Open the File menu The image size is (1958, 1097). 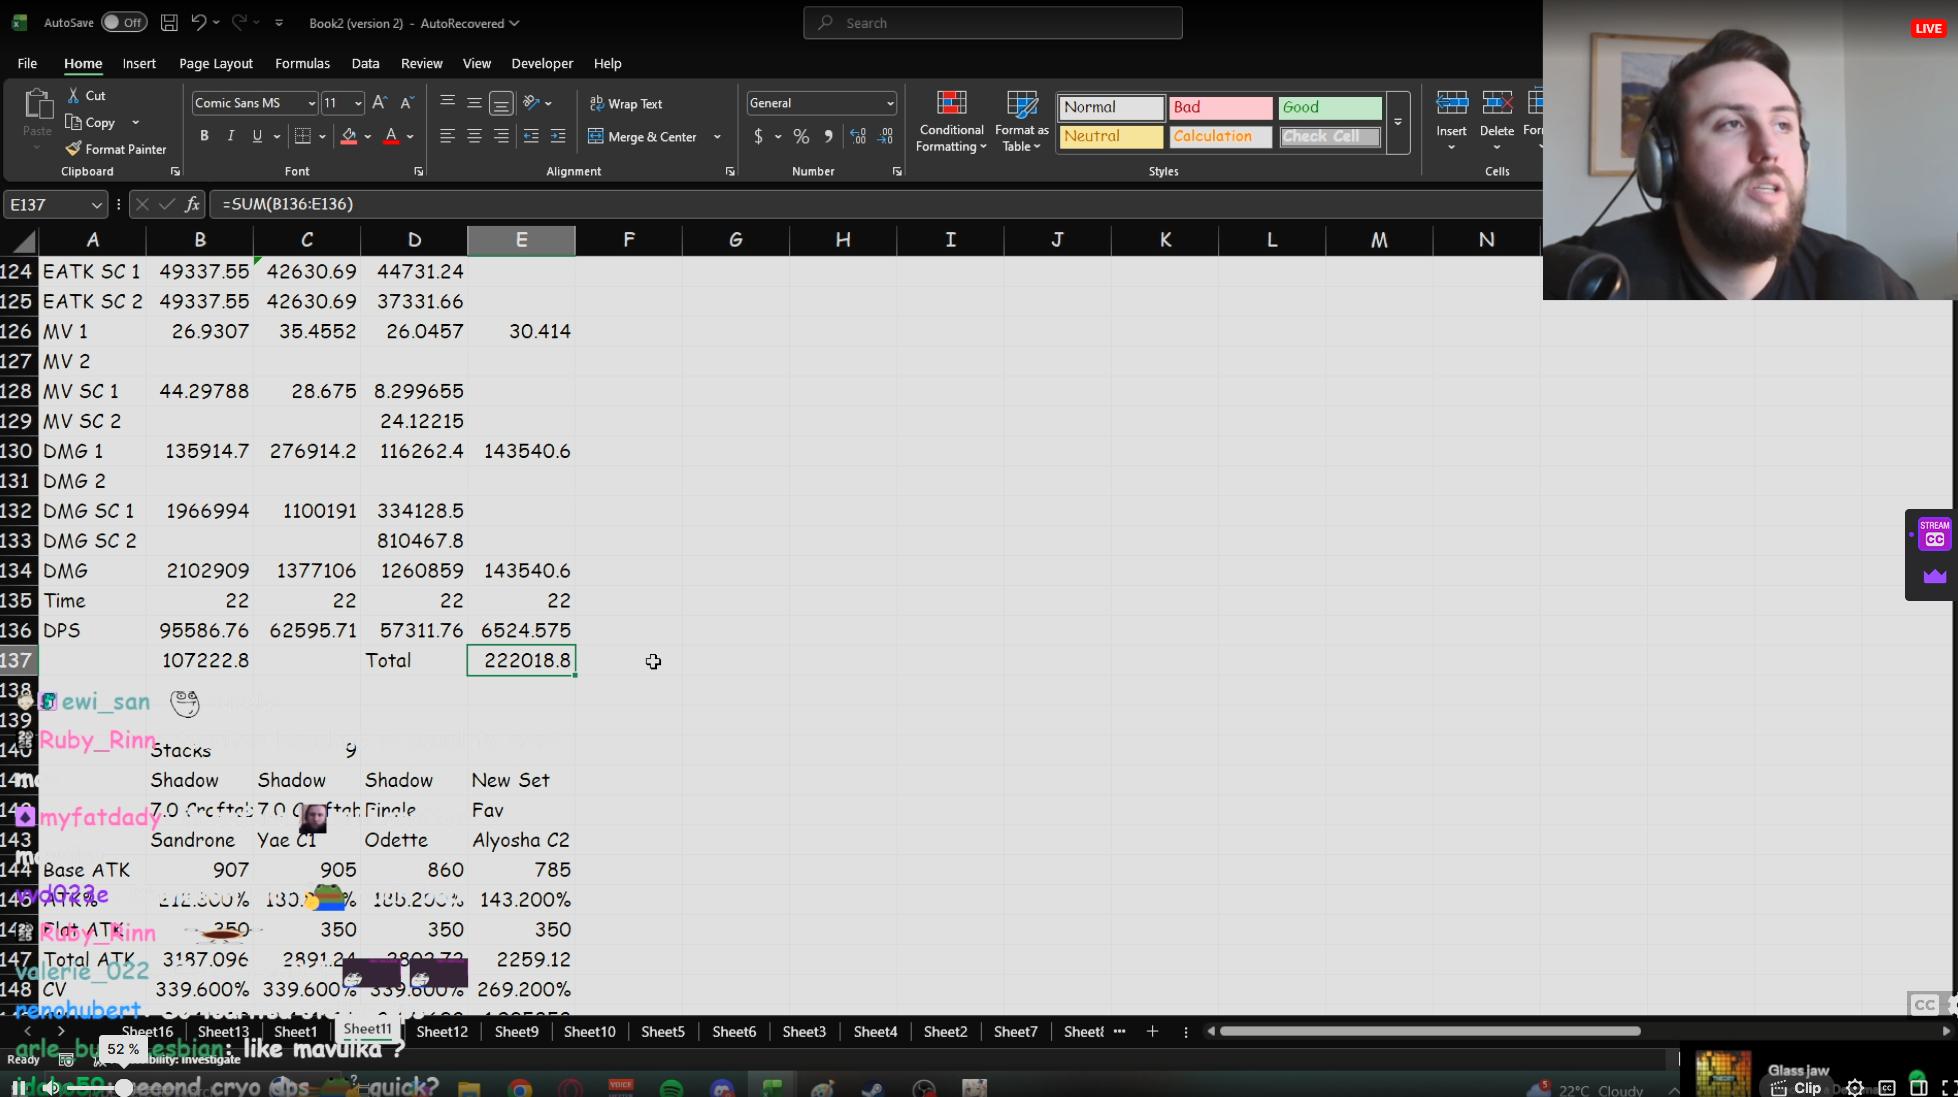[27, 63]
